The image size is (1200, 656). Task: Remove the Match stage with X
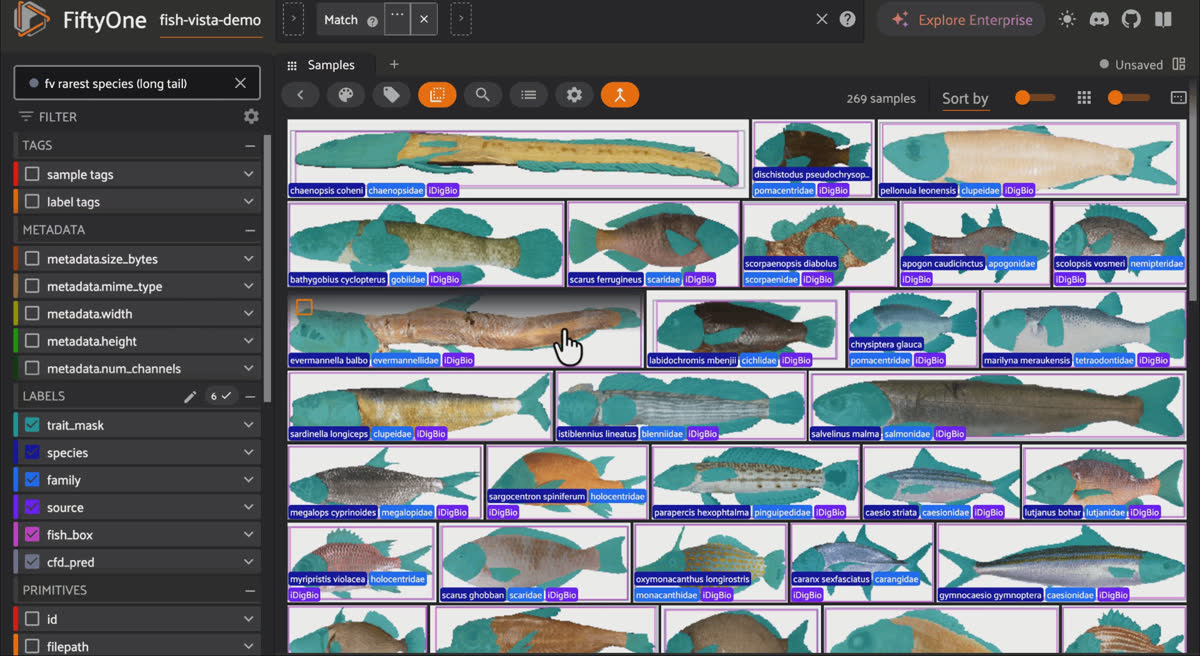[424, 19]
